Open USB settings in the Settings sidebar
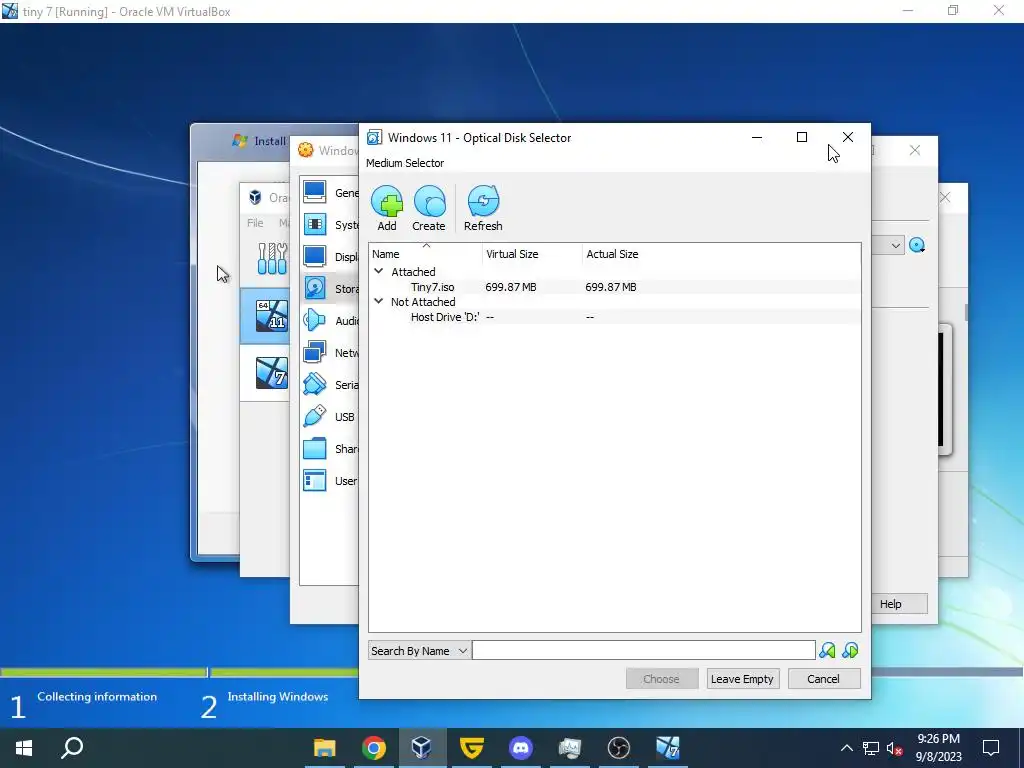Screen dimensions: 1024x768 330,417
